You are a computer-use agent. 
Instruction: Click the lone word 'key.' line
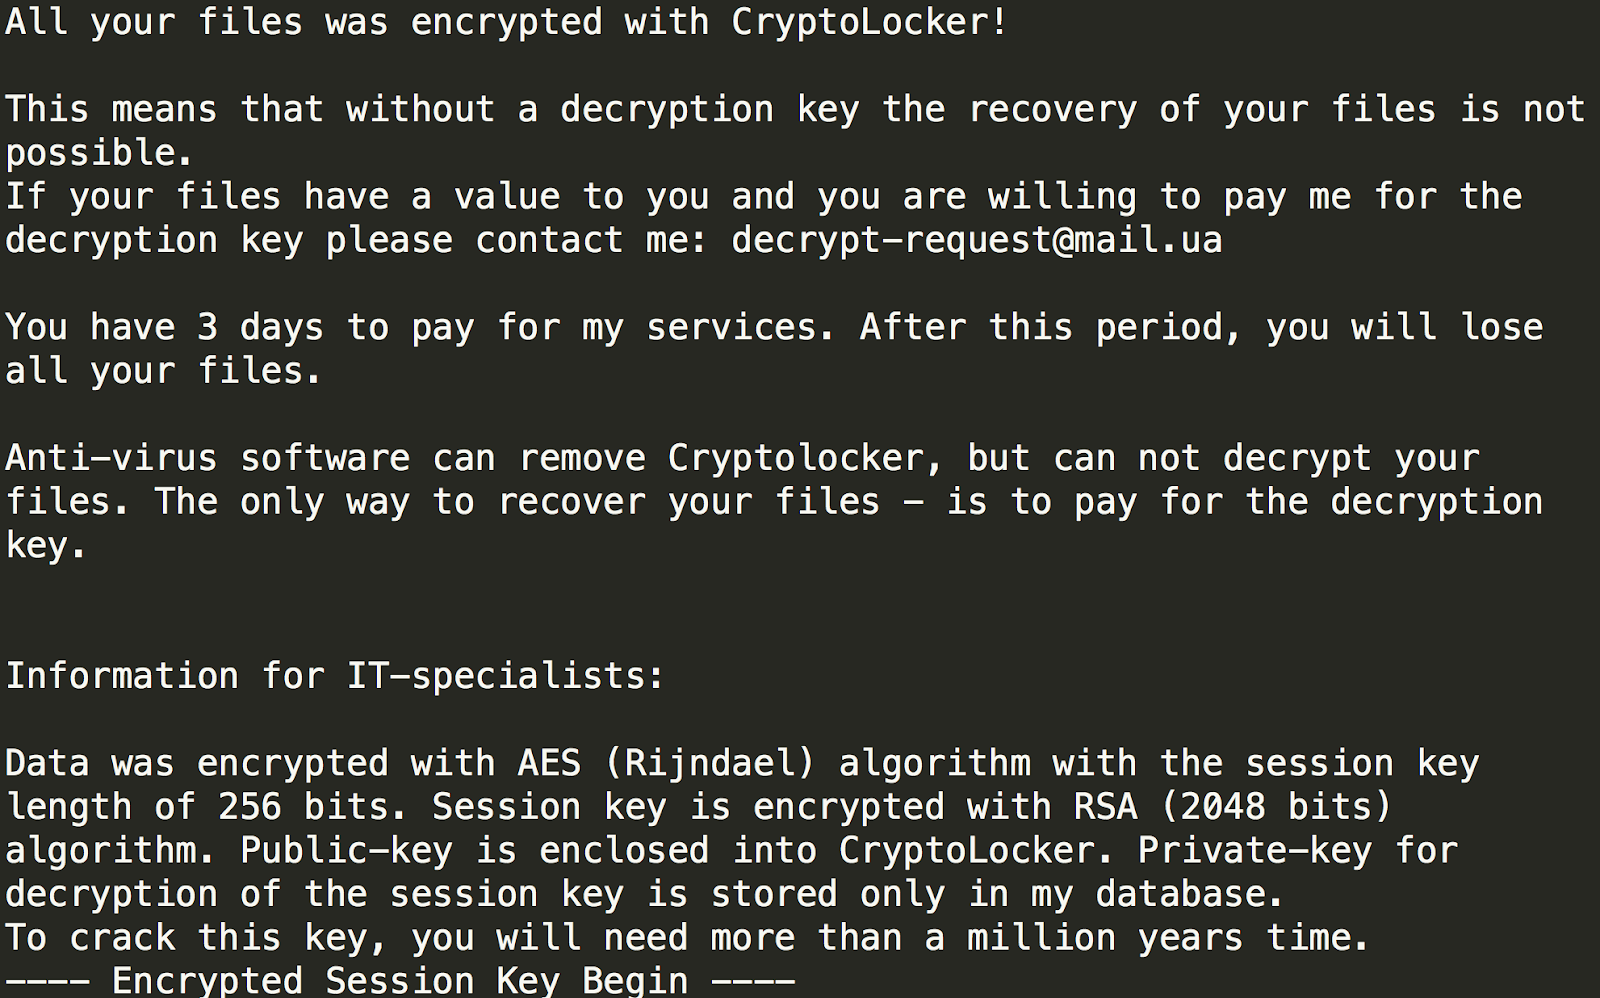(x=47, y=546)
